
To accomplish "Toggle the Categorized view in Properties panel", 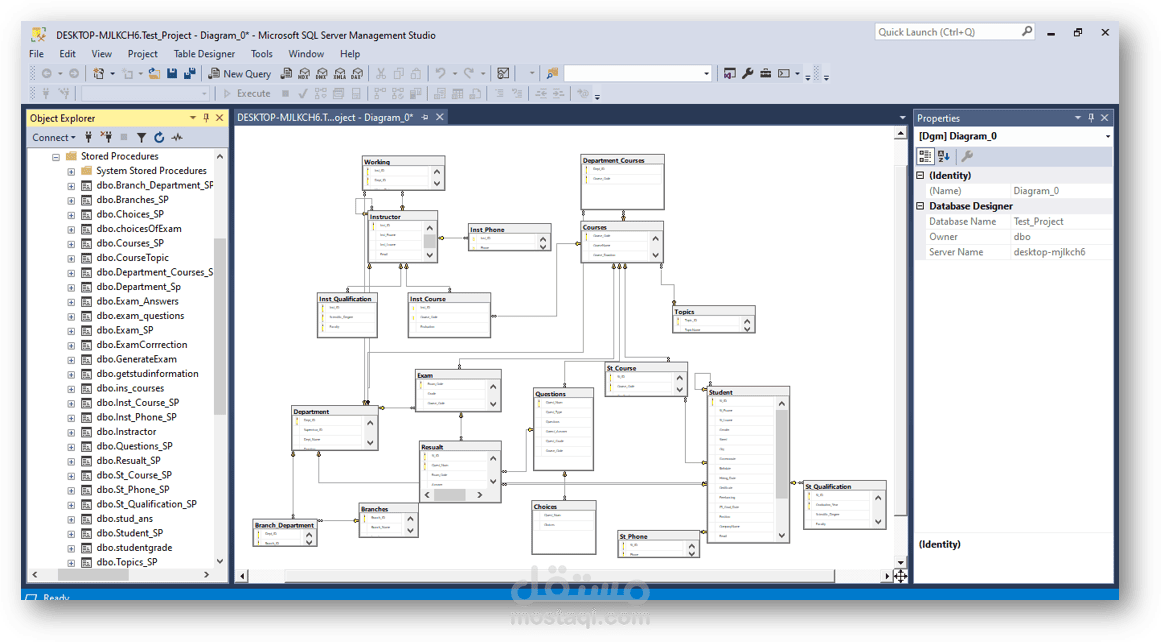I will pos(925,156).
